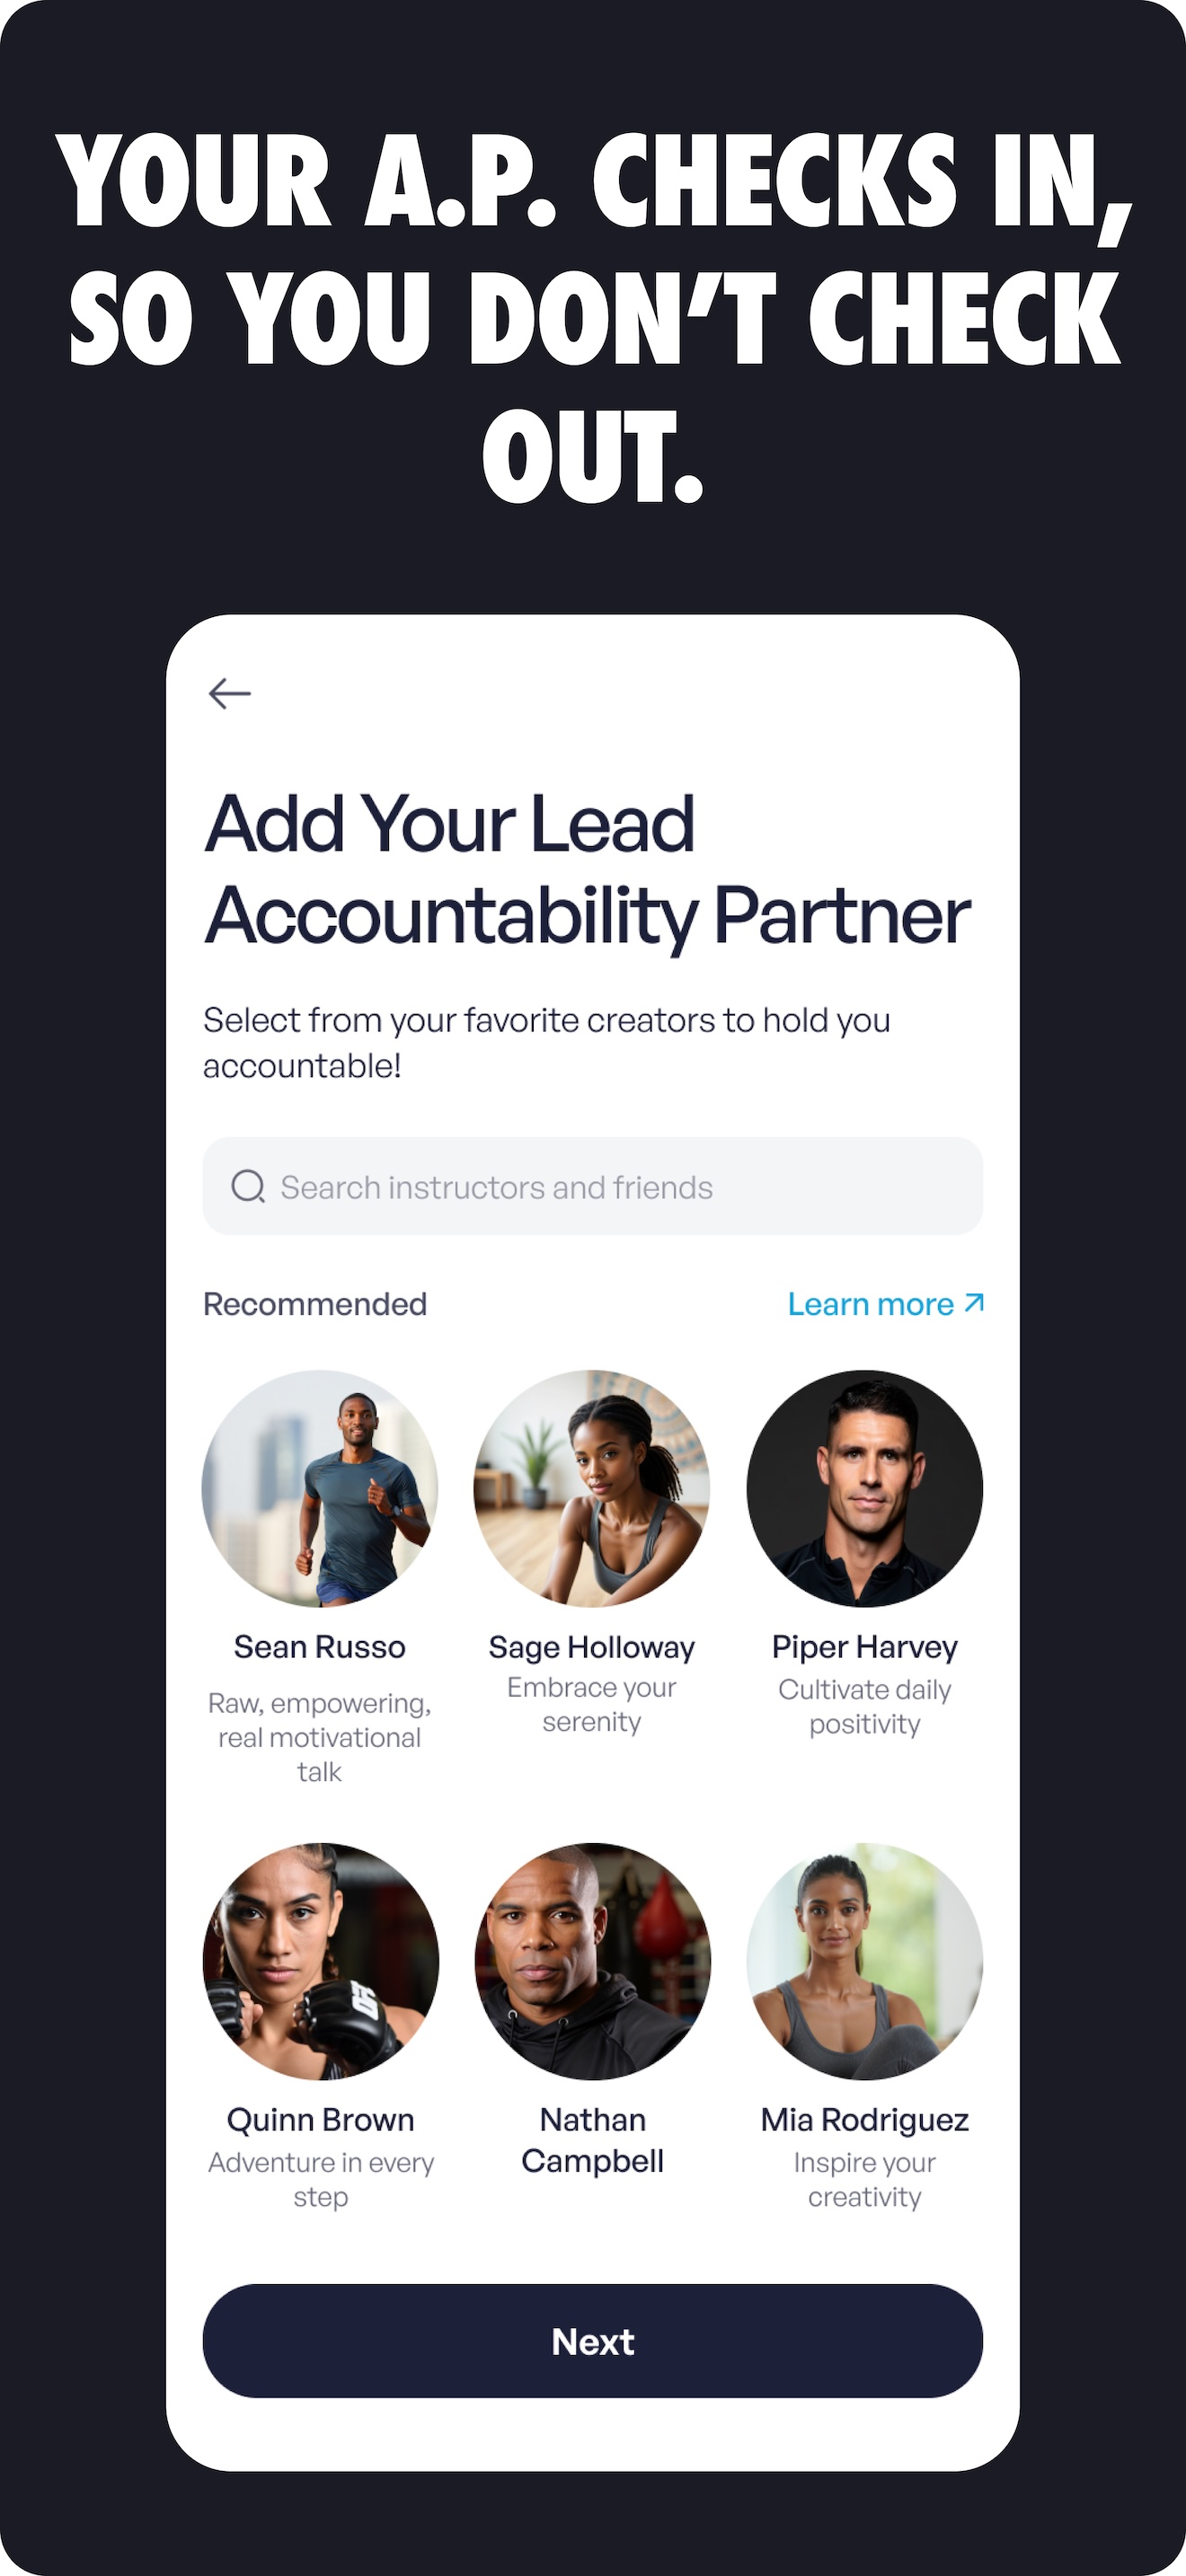Select Mia Rodriguez's profile photo

[865, 1961]
